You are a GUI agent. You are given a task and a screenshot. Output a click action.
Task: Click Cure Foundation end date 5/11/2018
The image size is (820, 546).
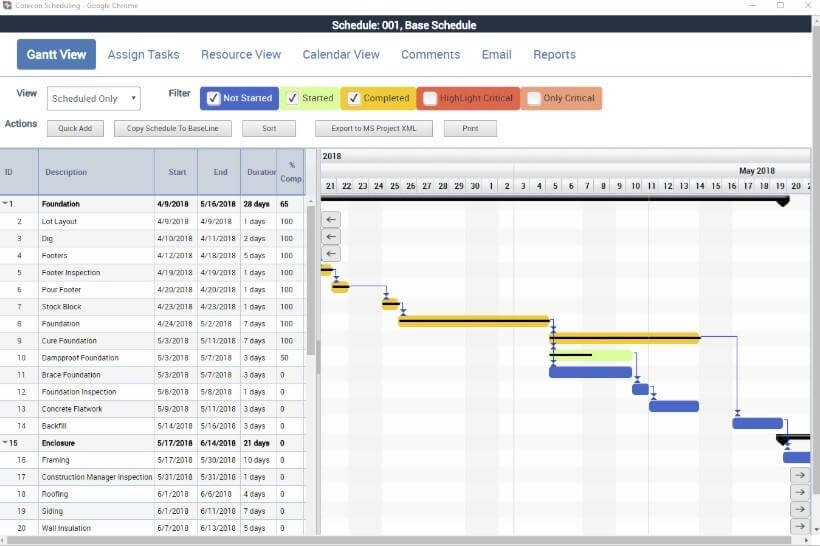(x=218, y=341)
